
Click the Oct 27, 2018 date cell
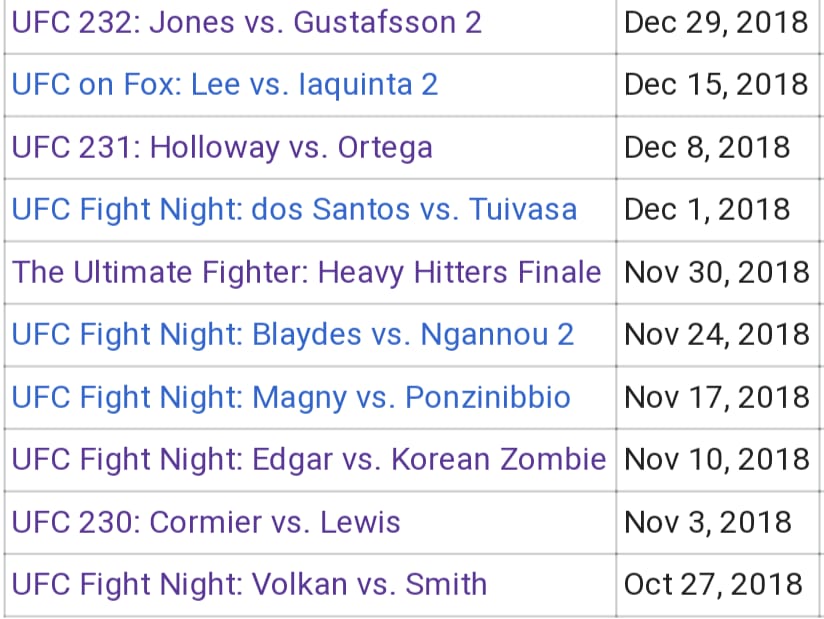(714, 584)
